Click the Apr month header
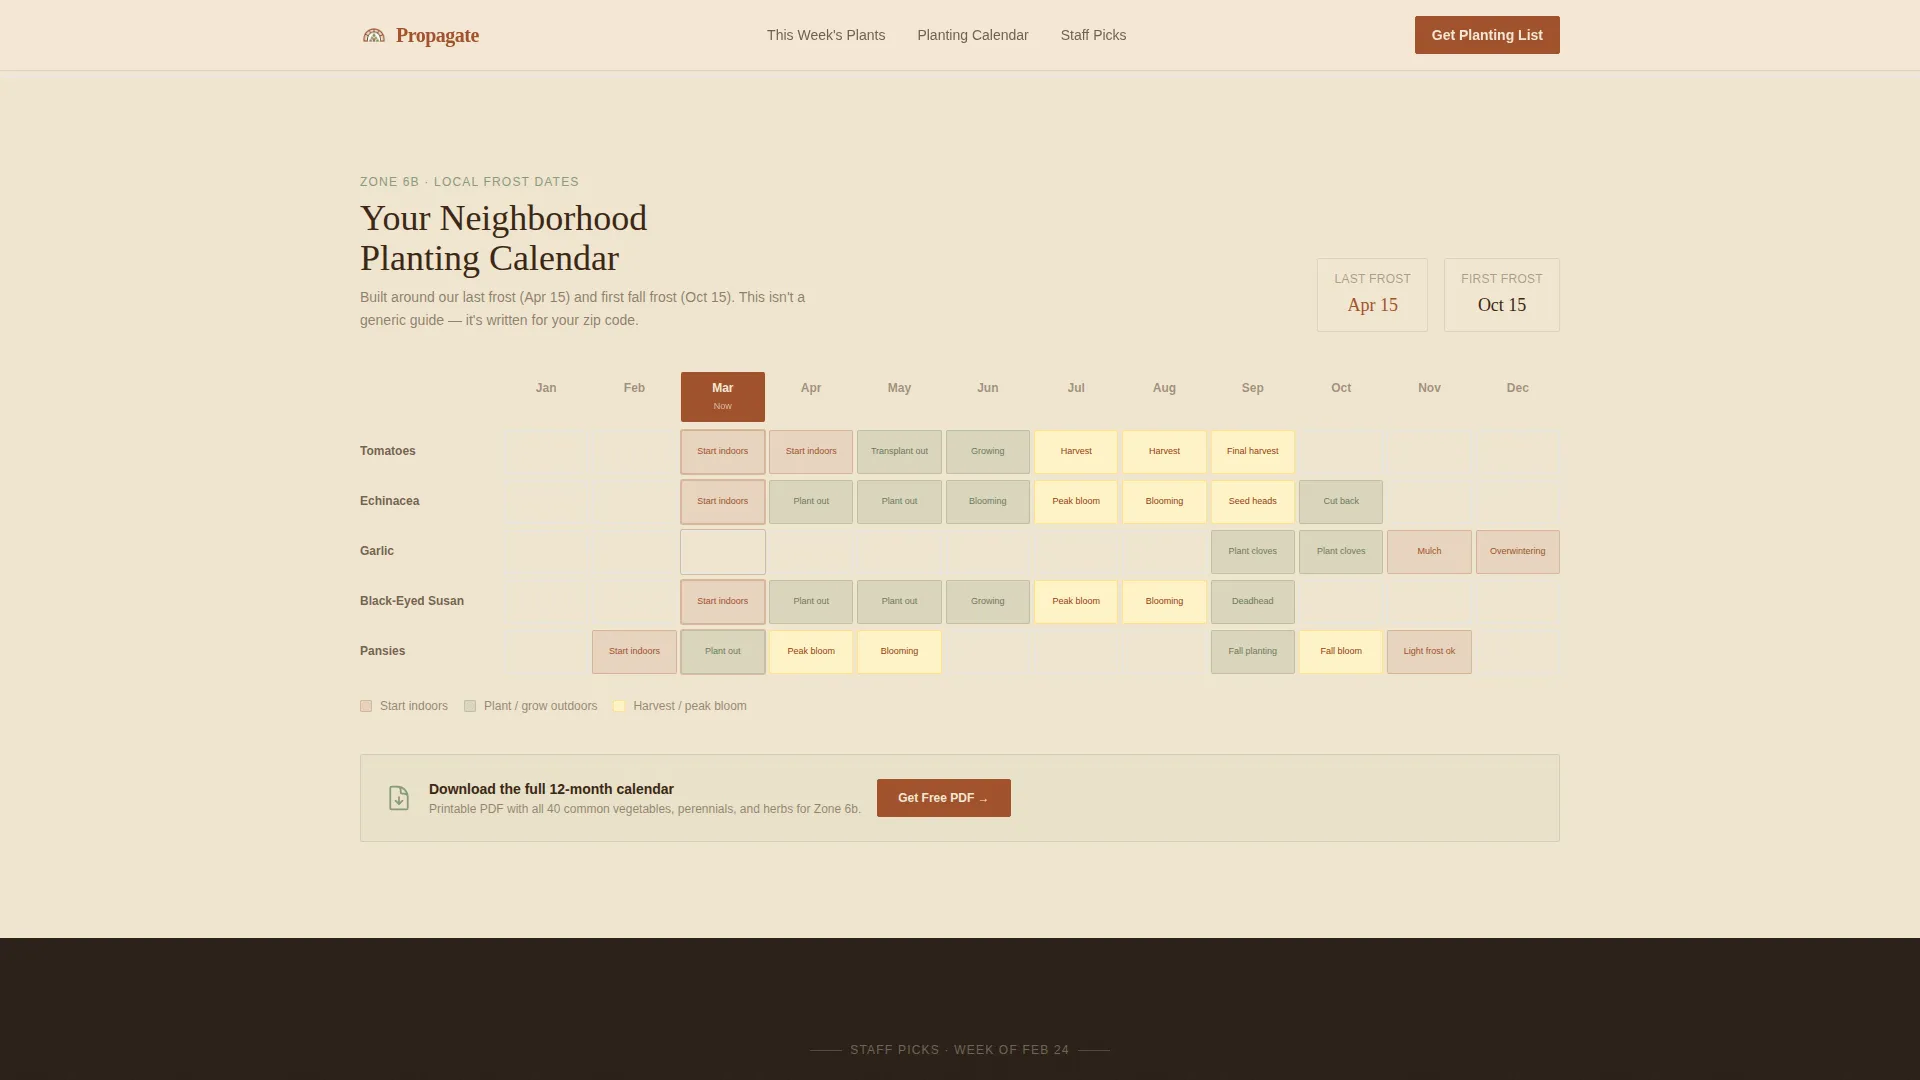 [811, 388]
